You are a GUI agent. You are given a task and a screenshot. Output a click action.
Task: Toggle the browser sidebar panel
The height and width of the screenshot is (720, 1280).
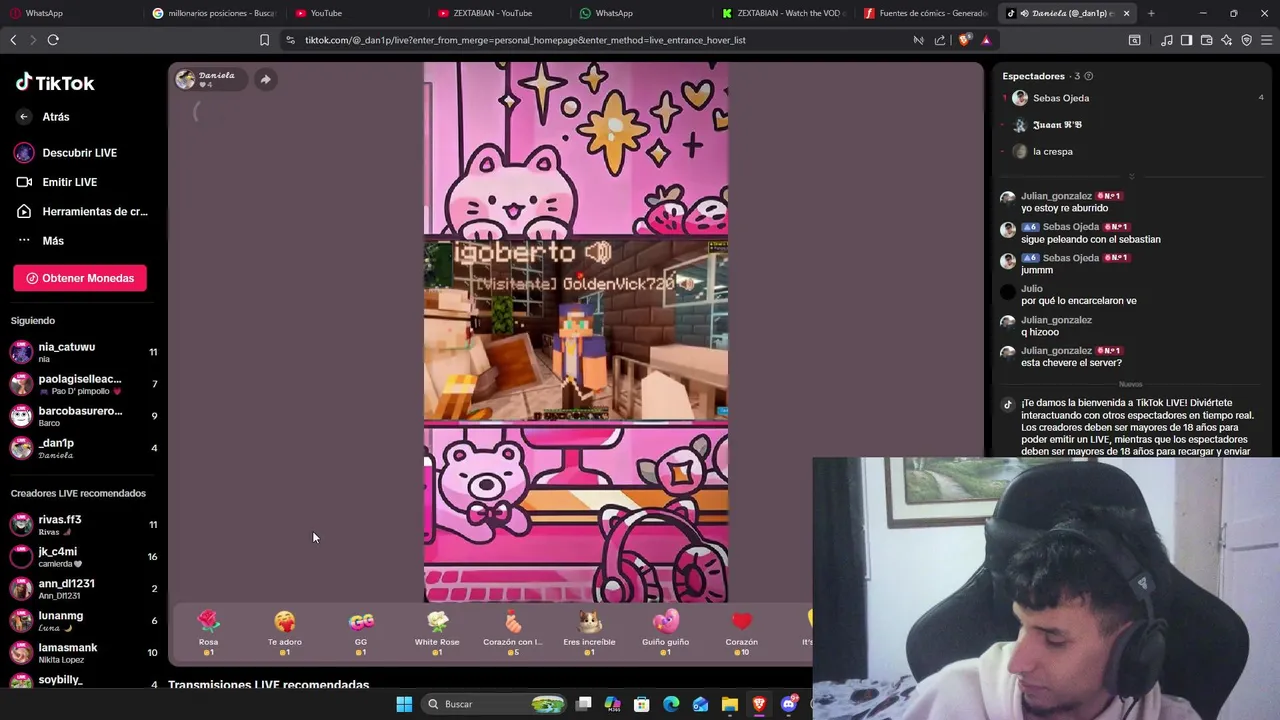[1186, 40]
